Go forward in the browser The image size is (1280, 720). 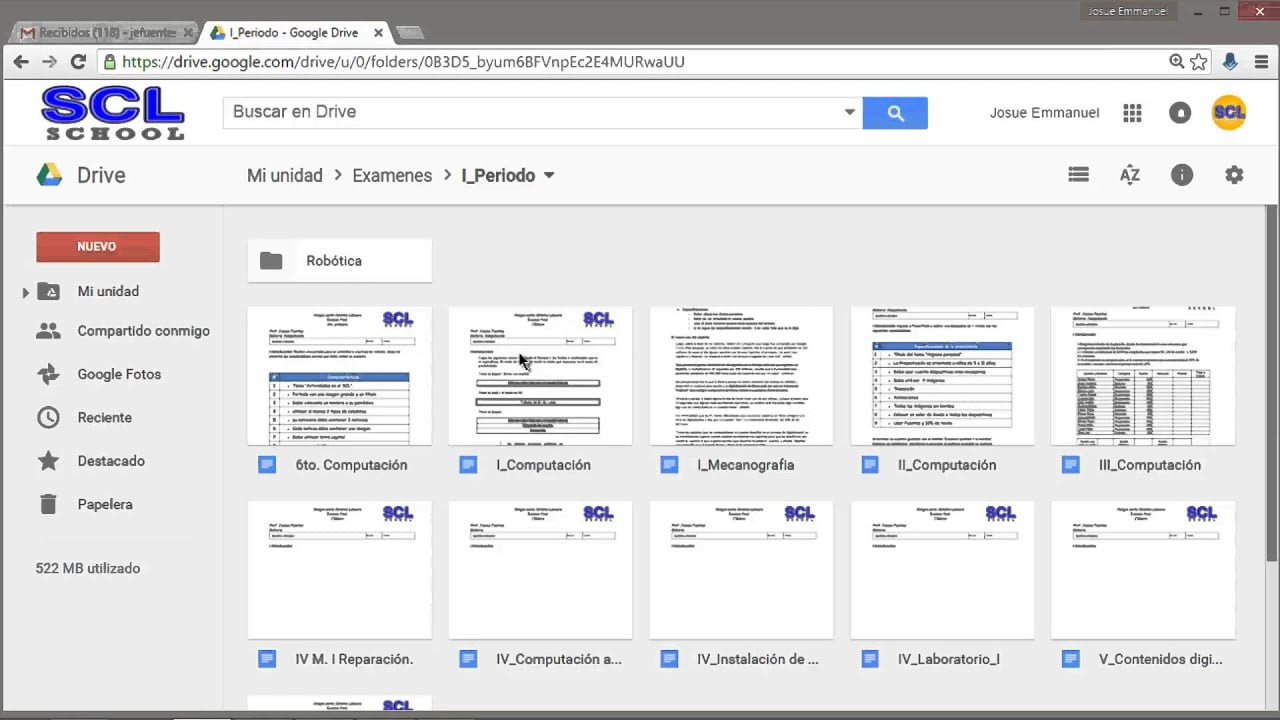(50, 62)
